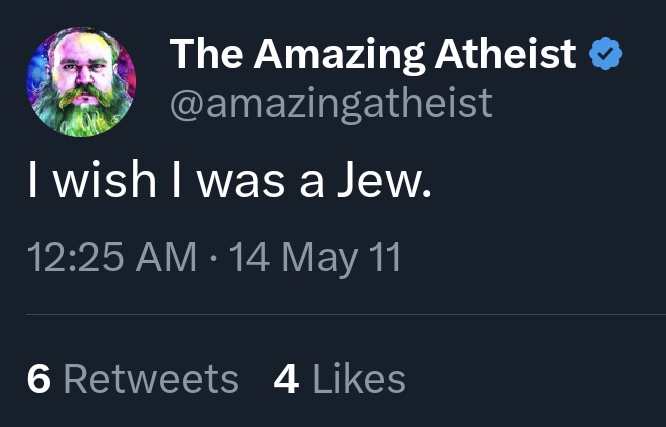Open The Amazing Atheist display name link
Screen dimensions: 666x427
[373, 54]
